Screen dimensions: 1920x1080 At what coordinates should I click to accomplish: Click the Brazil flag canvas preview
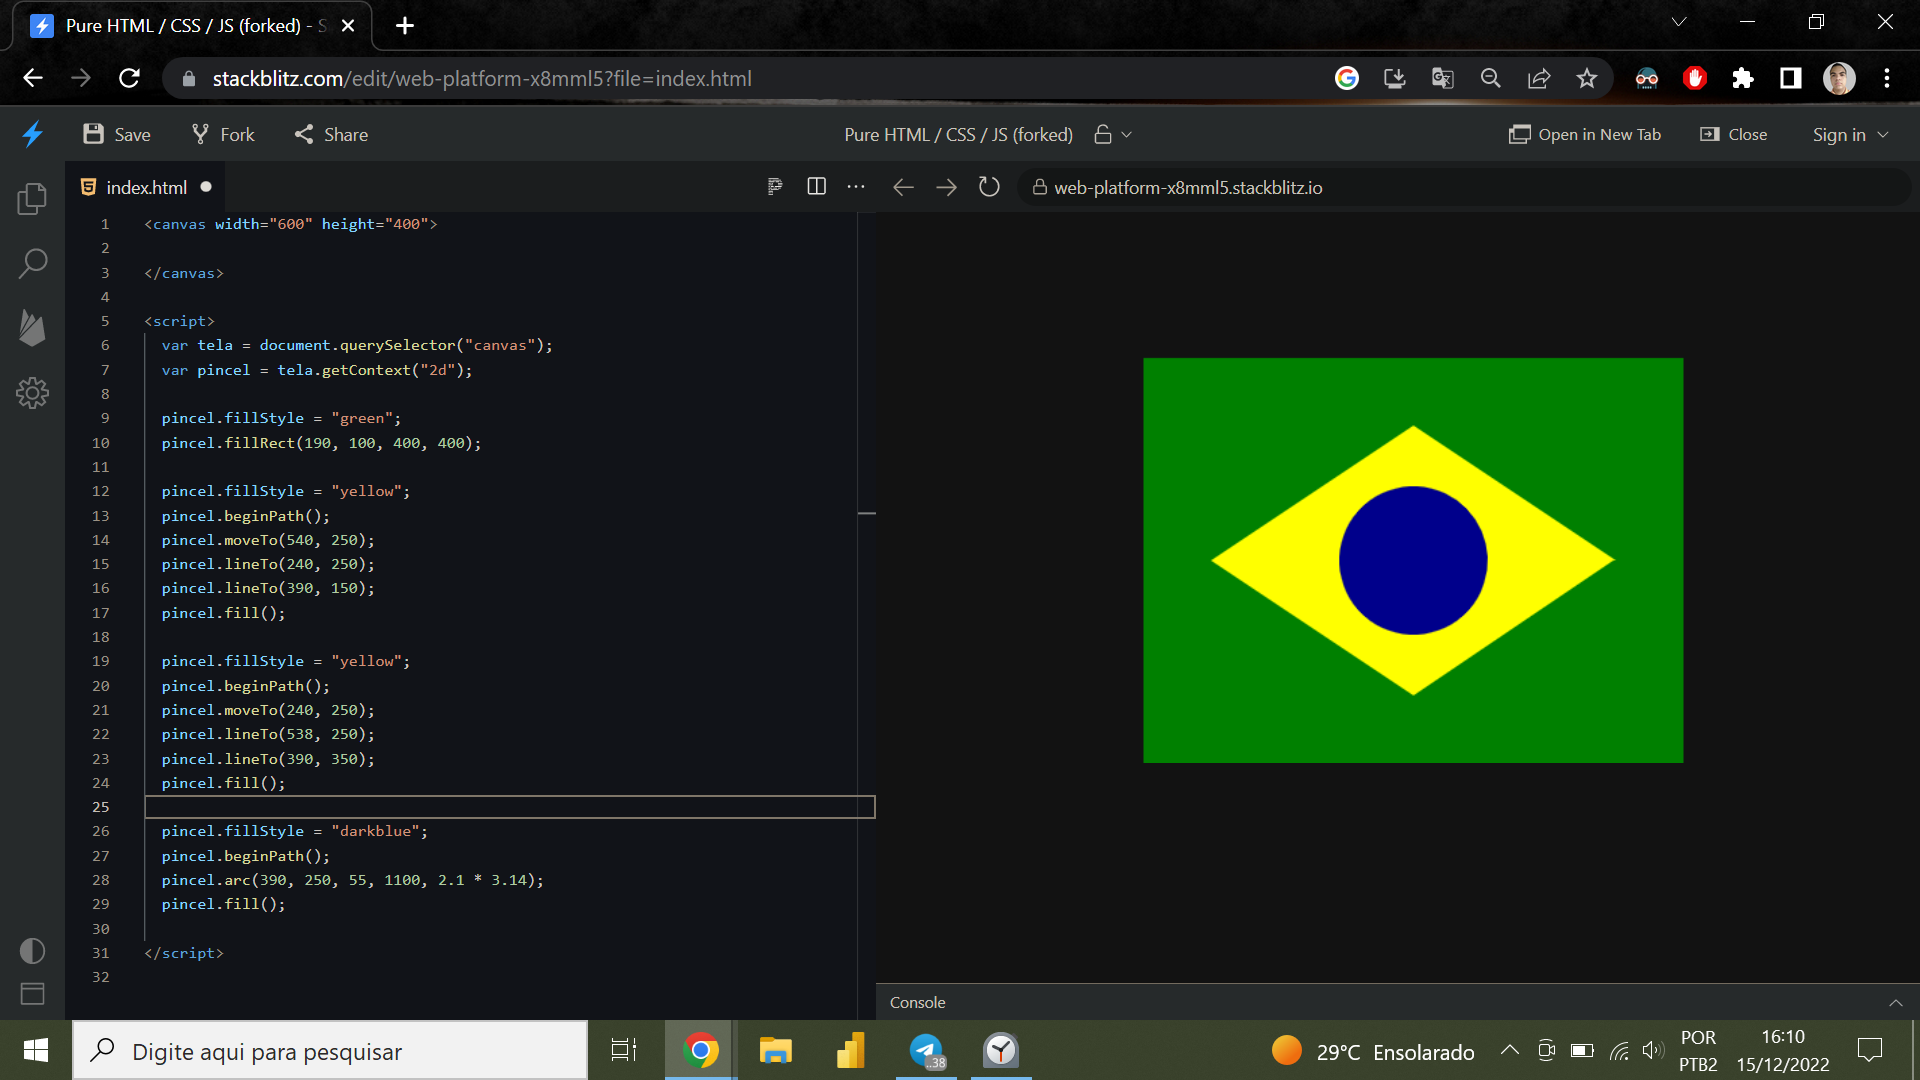(x=1413, y=560)
